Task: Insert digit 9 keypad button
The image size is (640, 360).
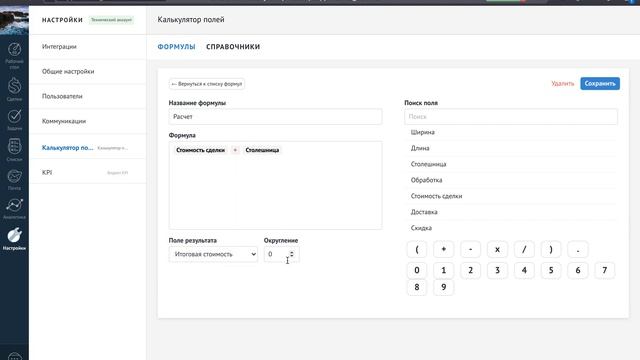Action: click(444, 287)
